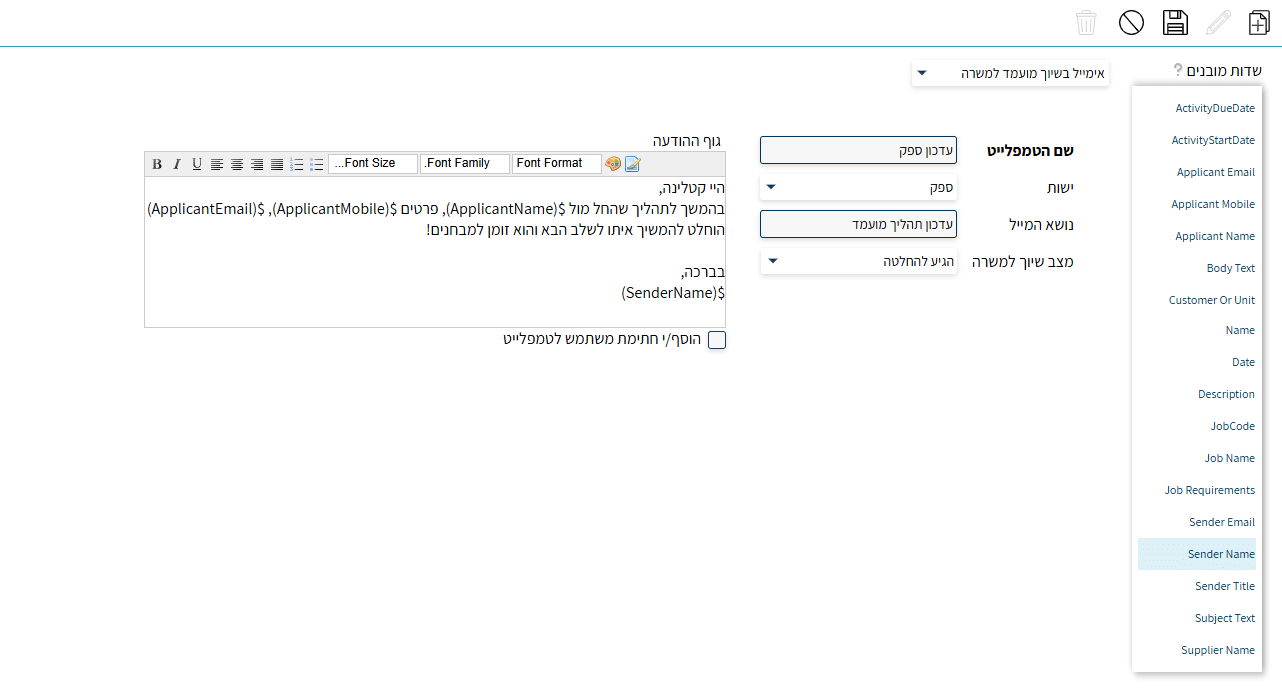Viewport: 1282px width, 690px height.
Task: Open the Font Size dropdown
Action: [373, 164]
